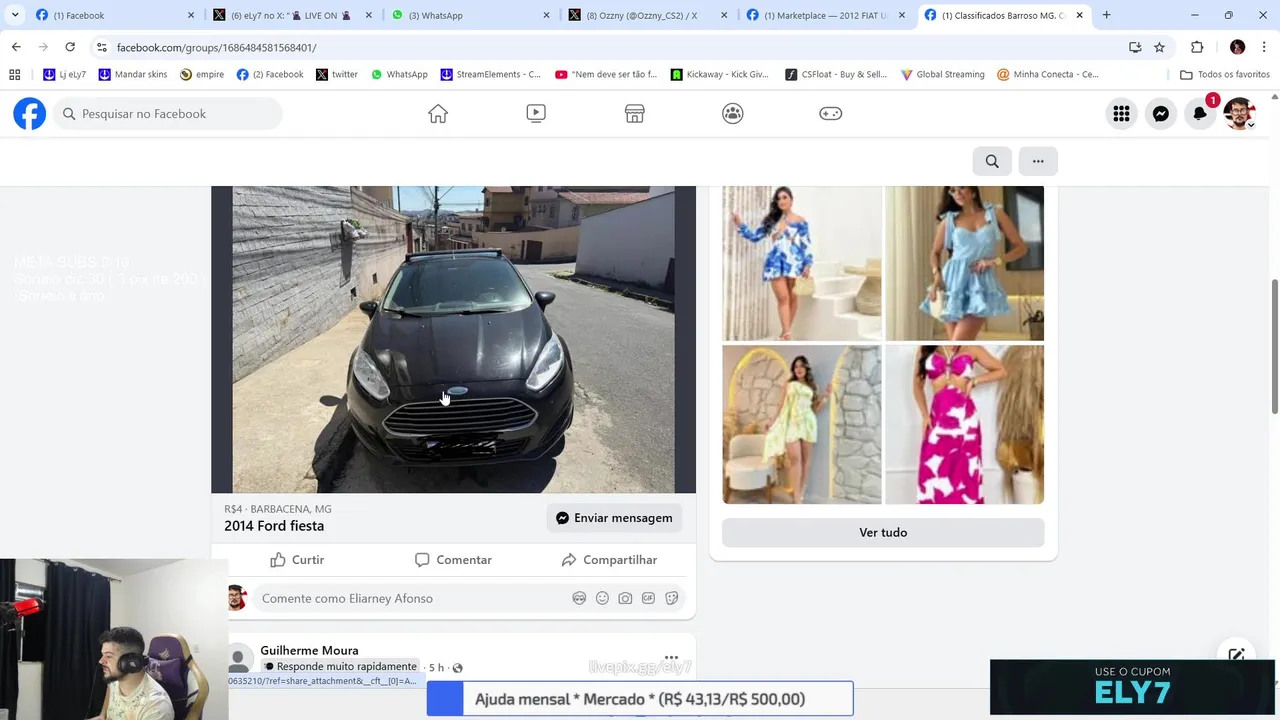Screen dimensions: 1280x720
Task: Open a new browser tab
Action: (x=1106, y=15)
